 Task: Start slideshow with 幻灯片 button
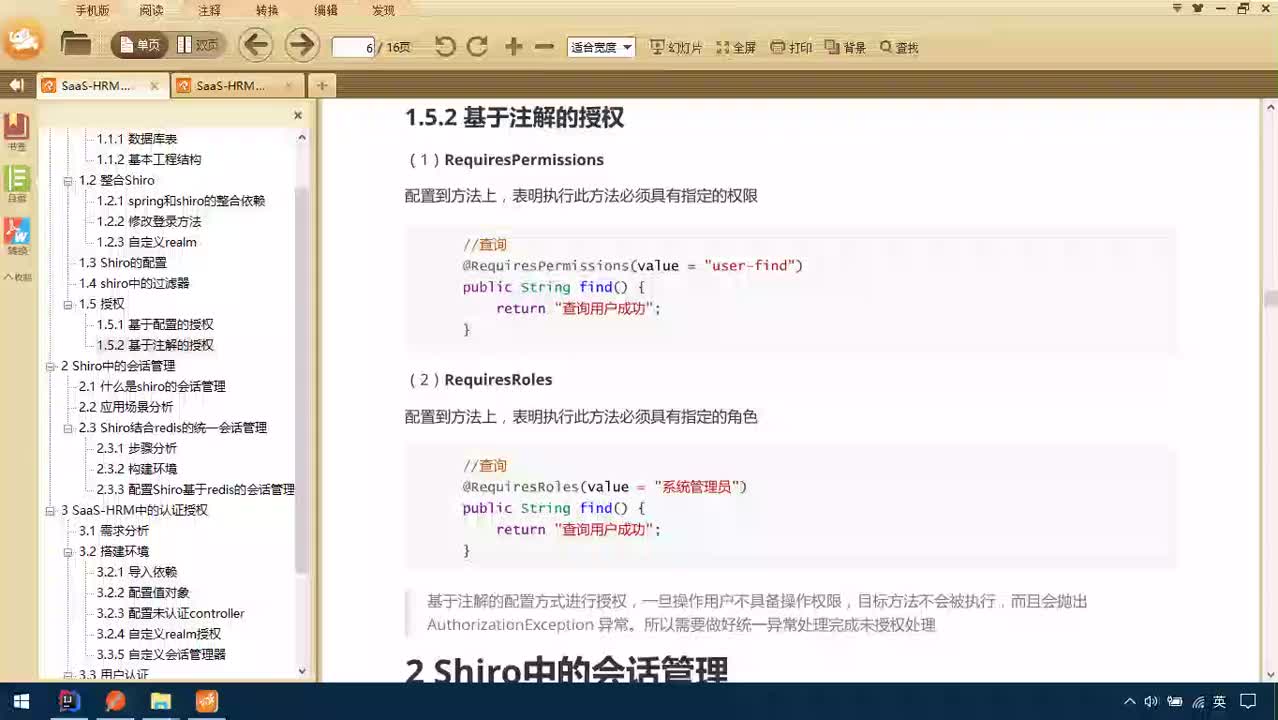[676, 47]
